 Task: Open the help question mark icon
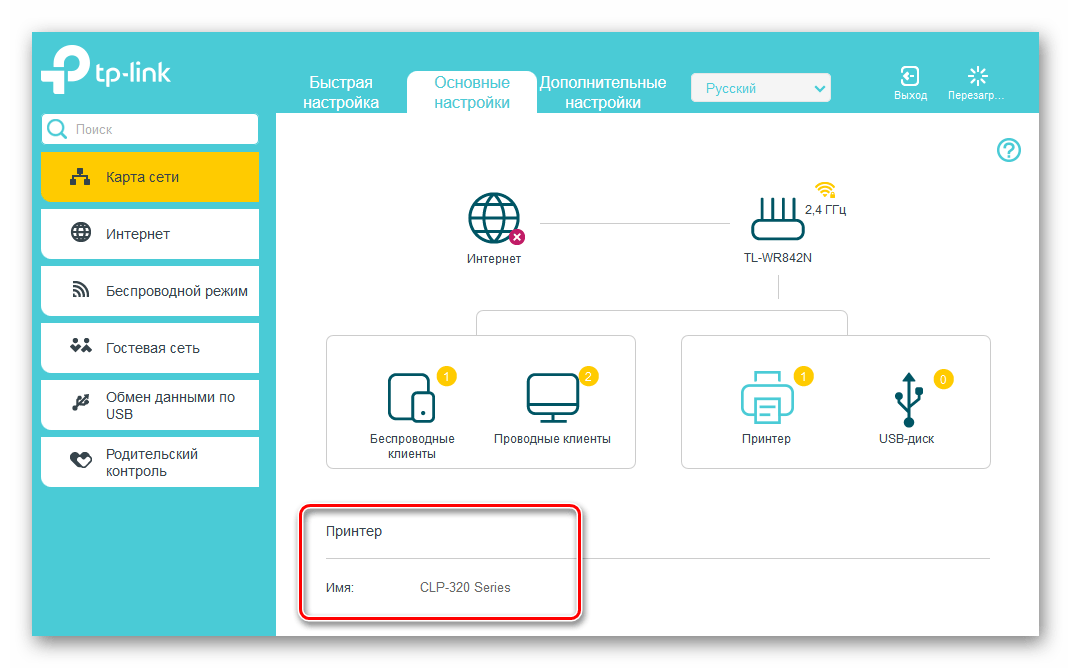pos(1009,150)
